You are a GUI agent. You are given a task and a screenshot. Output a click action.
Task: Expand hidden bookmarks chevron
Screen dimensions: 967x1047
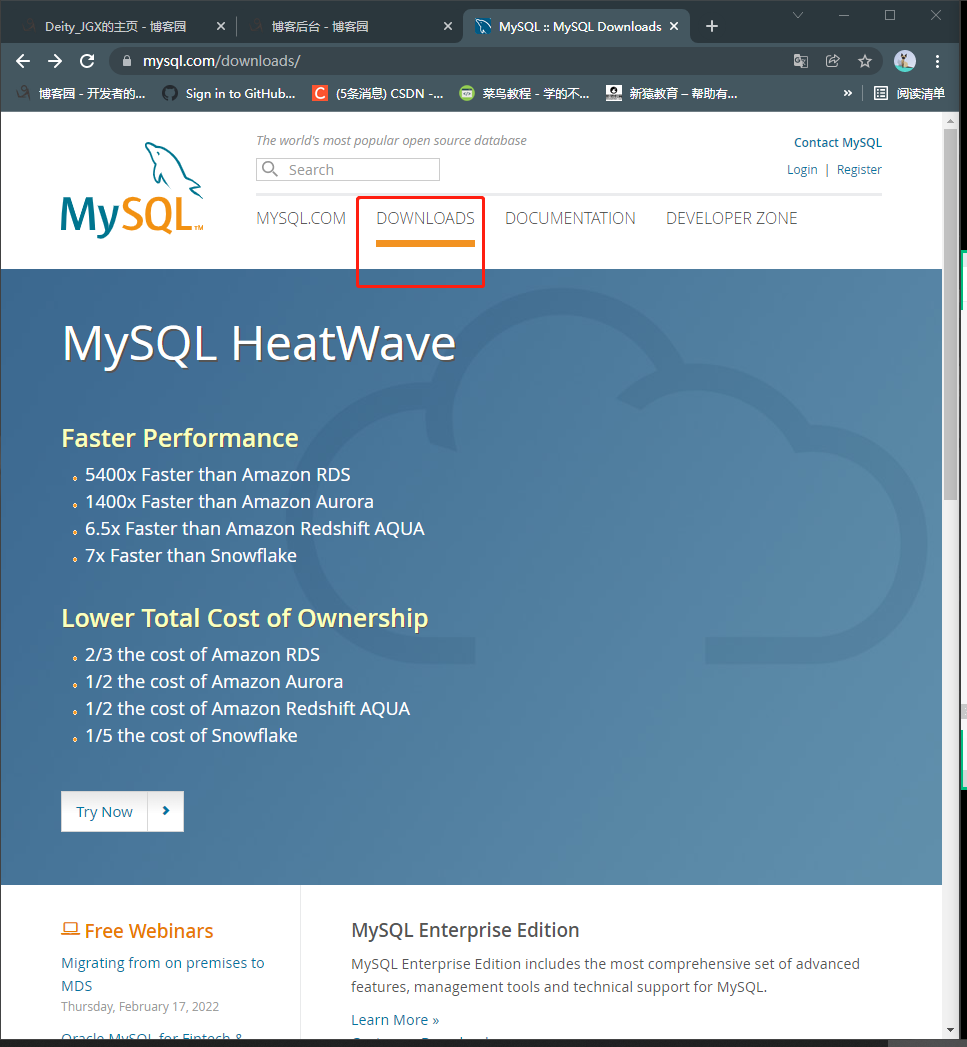(847, 93)
